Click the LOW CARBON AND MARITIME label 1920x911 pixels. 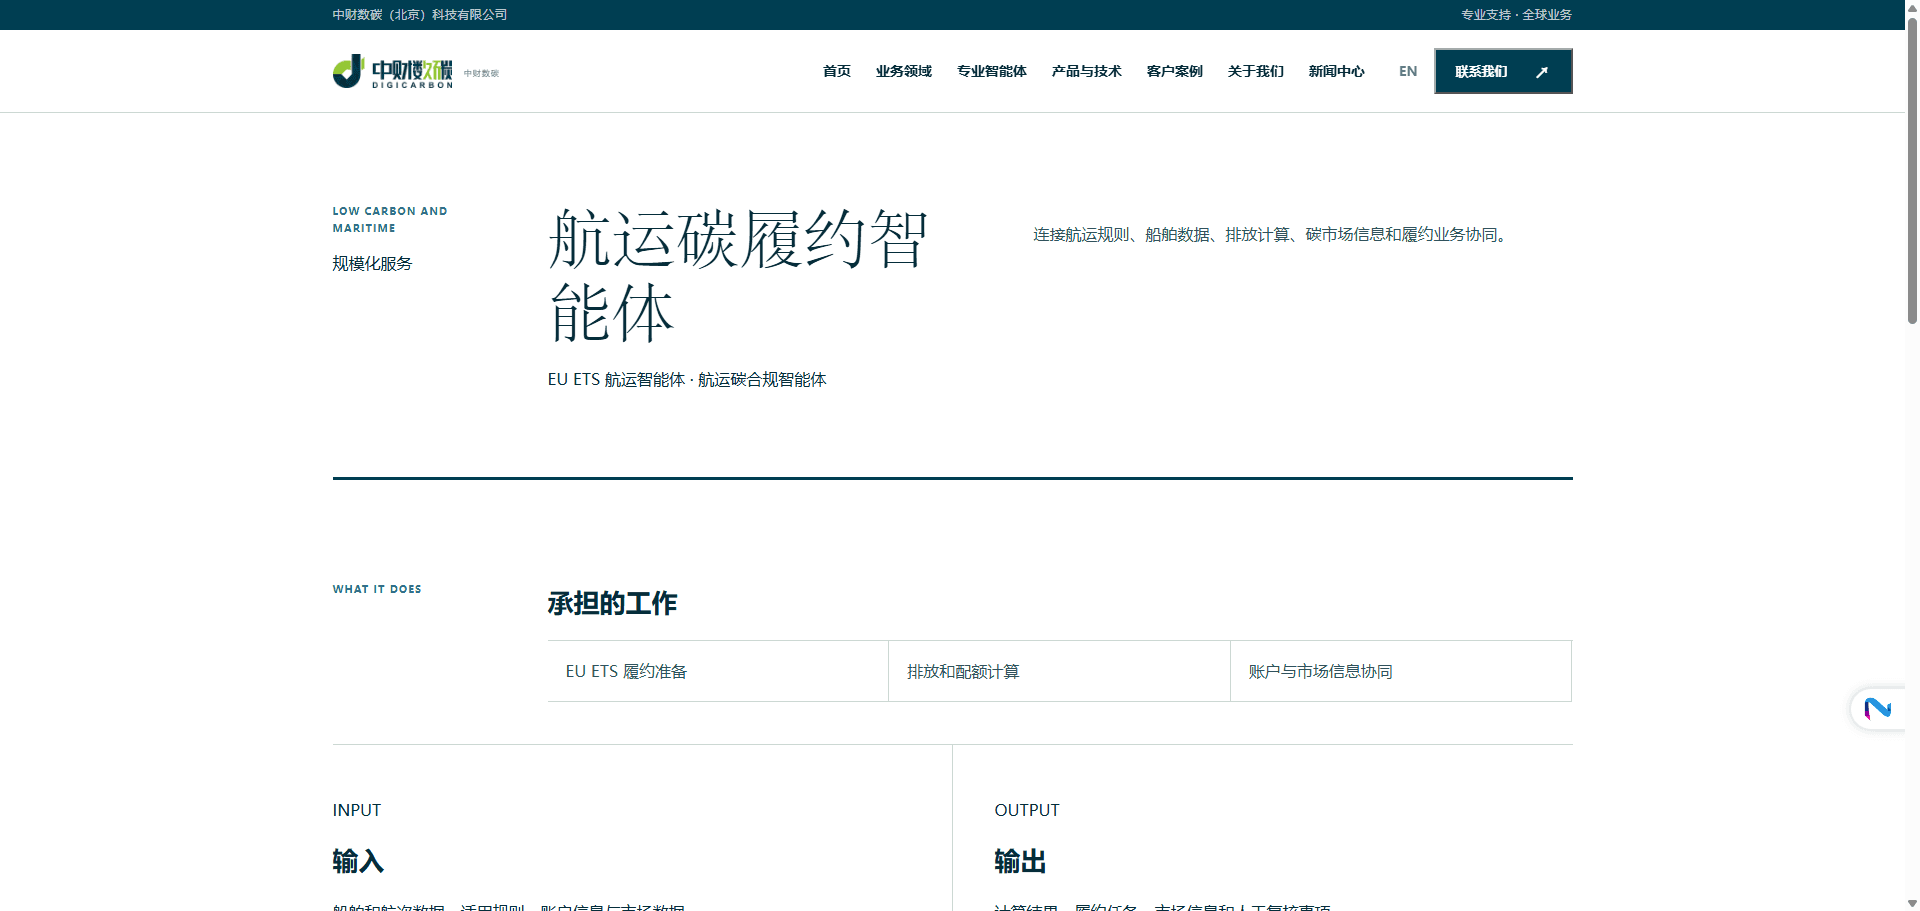coord(390,220)
